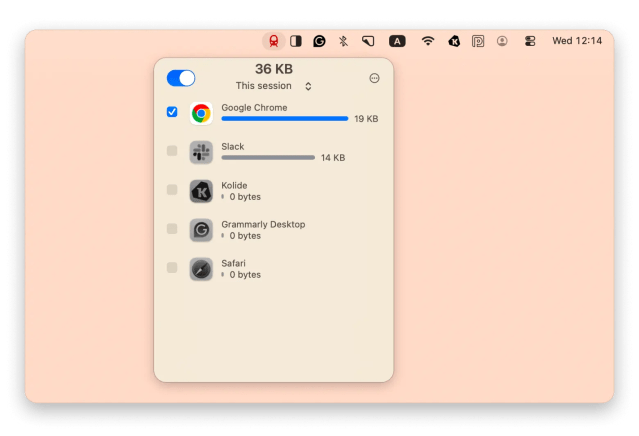
Task: Click the boxed P menu bar icon
Action: point(478,41)
